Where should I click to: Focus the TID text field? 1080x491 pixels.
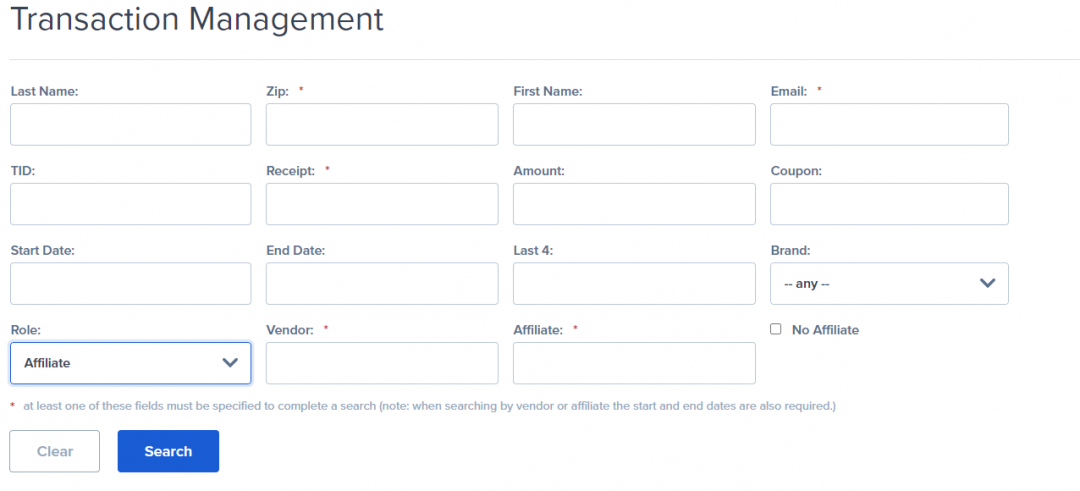(x=130, y=204)
